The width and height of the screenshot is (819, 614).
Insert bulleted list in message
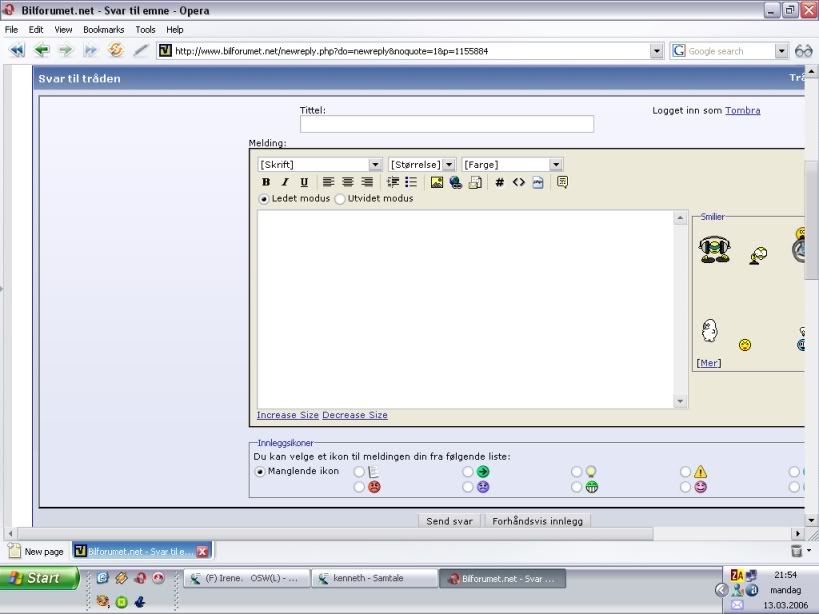411,182
